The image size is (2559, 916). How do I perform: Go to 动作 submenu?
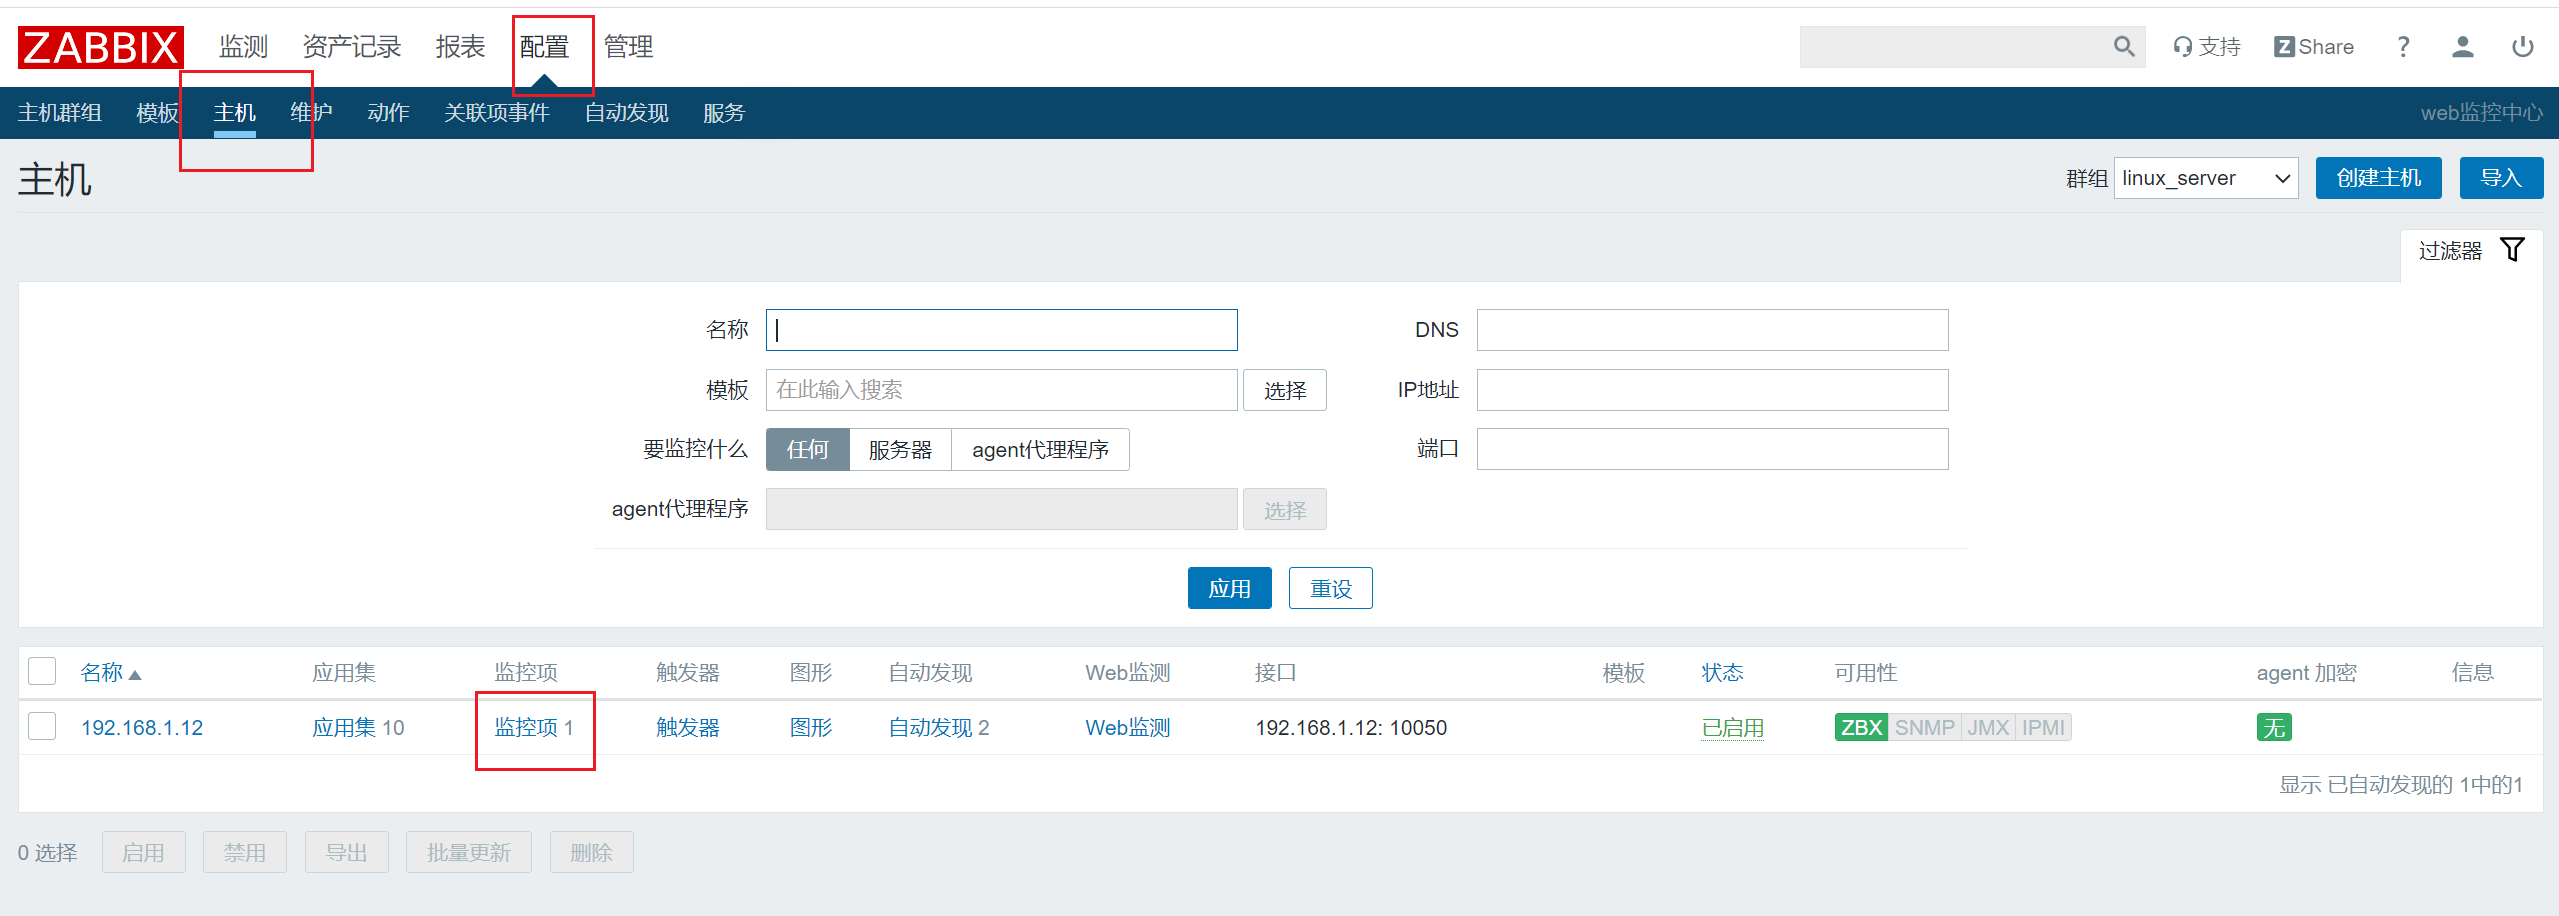tap(388, 113)
